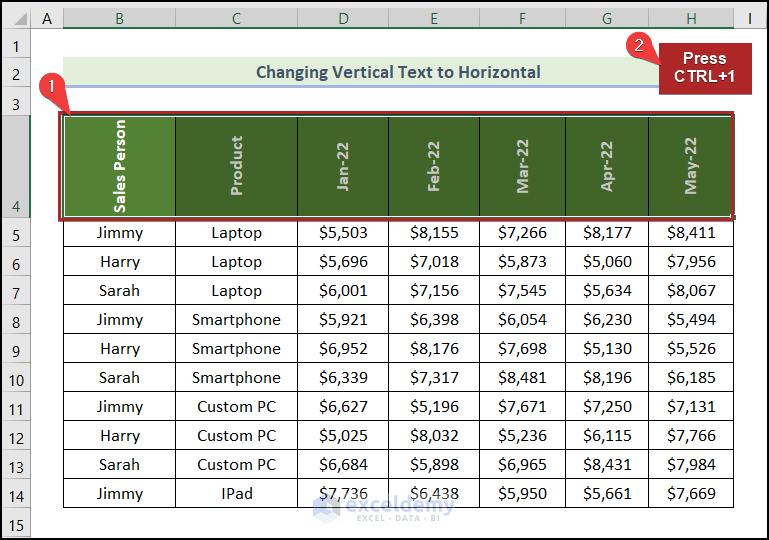Click cell with value $6,339
The width and height of the screenshot is (769, 540).
click(x=343, y=377)
